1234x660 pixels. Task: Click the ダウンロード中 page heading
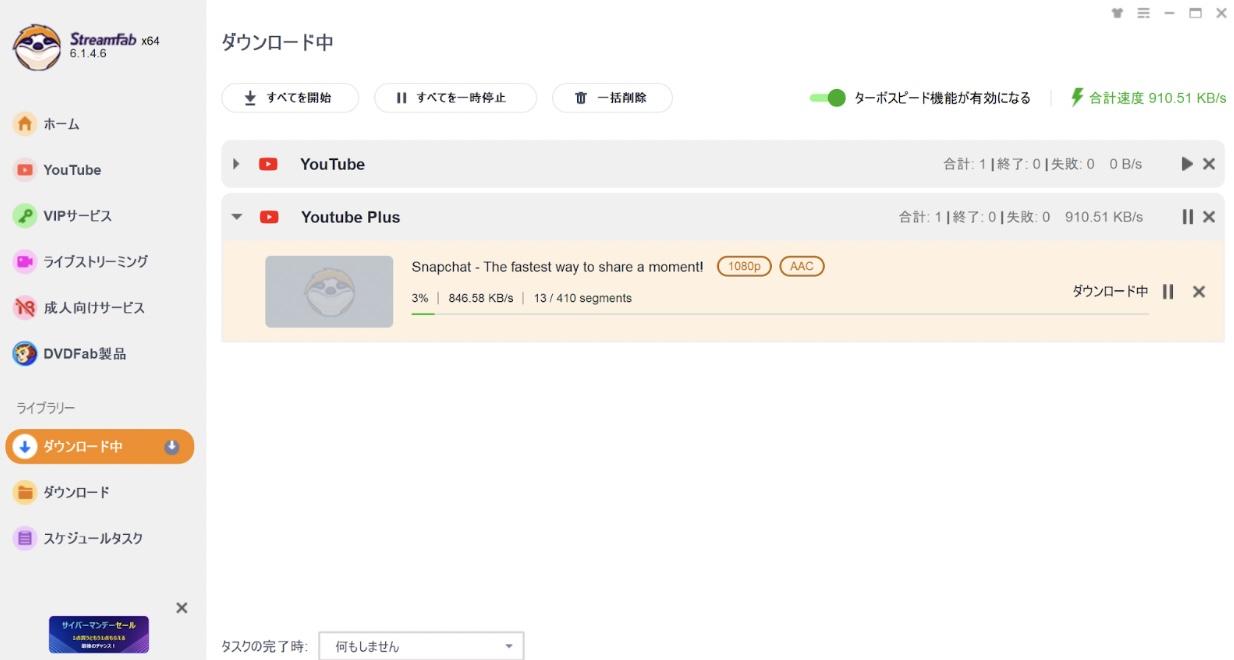click(277, 43)
